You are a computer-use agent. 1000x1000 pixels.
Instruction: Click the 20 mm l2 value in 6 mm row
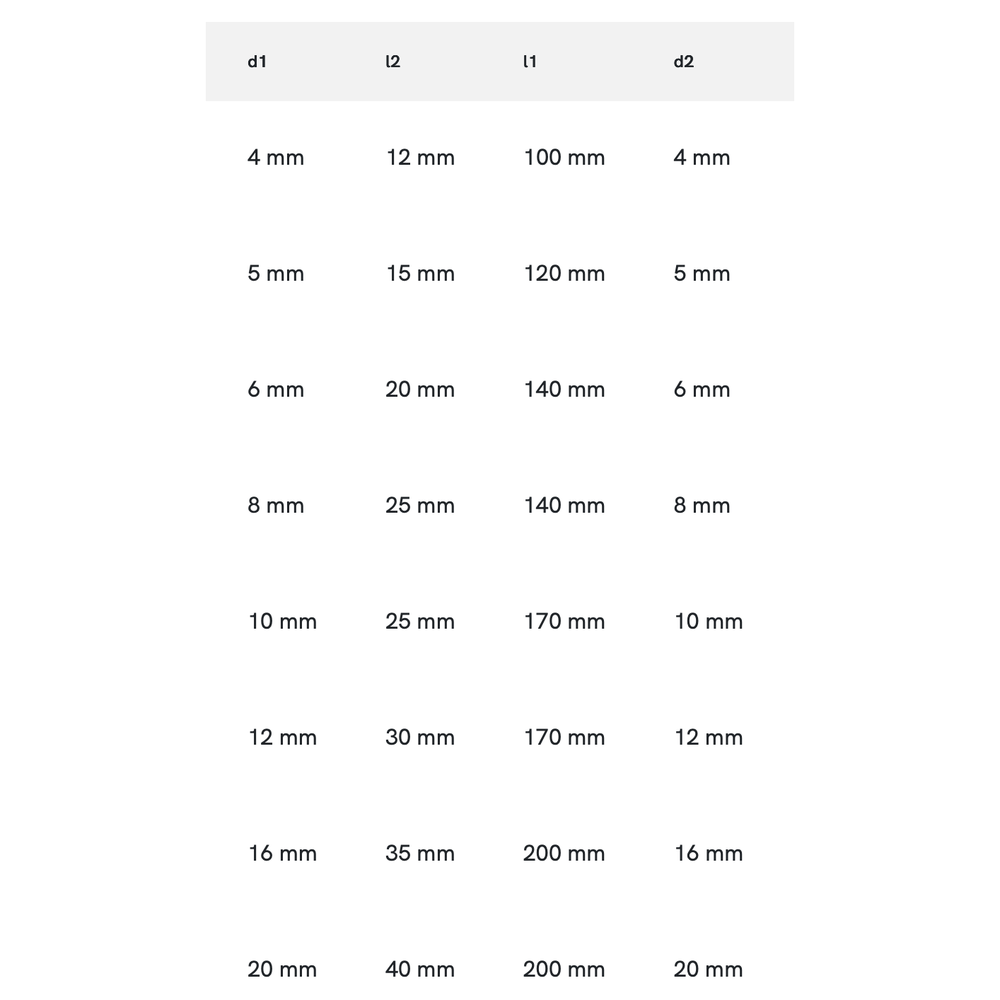click(420, 390)
